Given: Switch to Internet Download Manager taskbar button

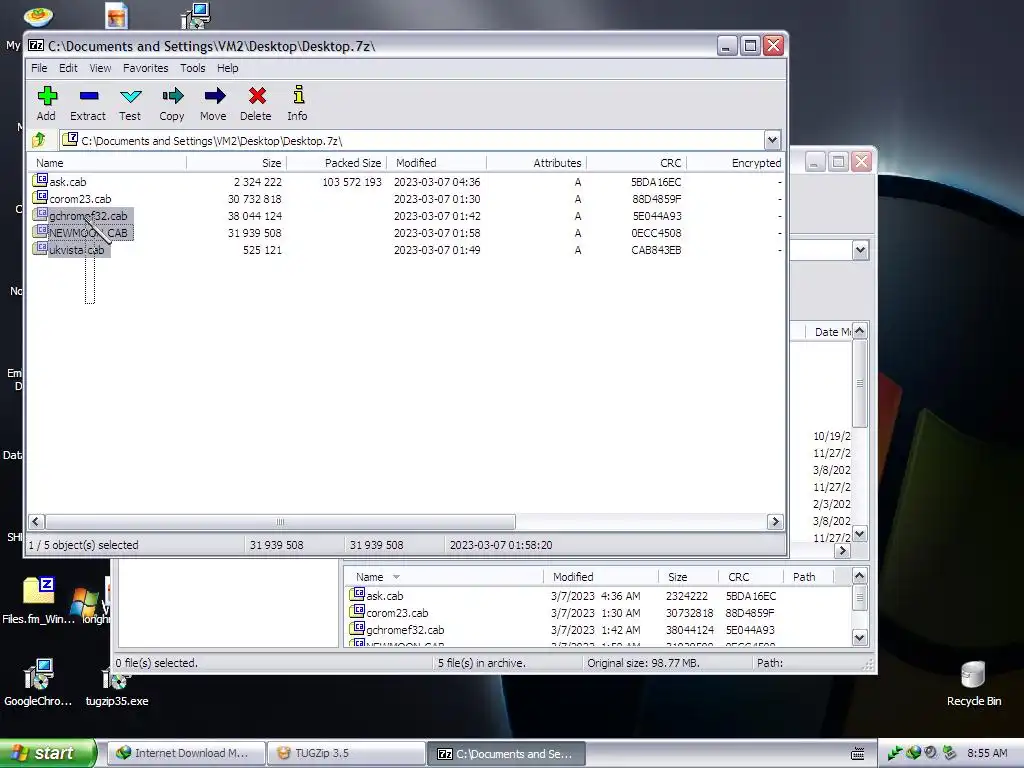Looking at the screenshot, I should coord(186,753).
